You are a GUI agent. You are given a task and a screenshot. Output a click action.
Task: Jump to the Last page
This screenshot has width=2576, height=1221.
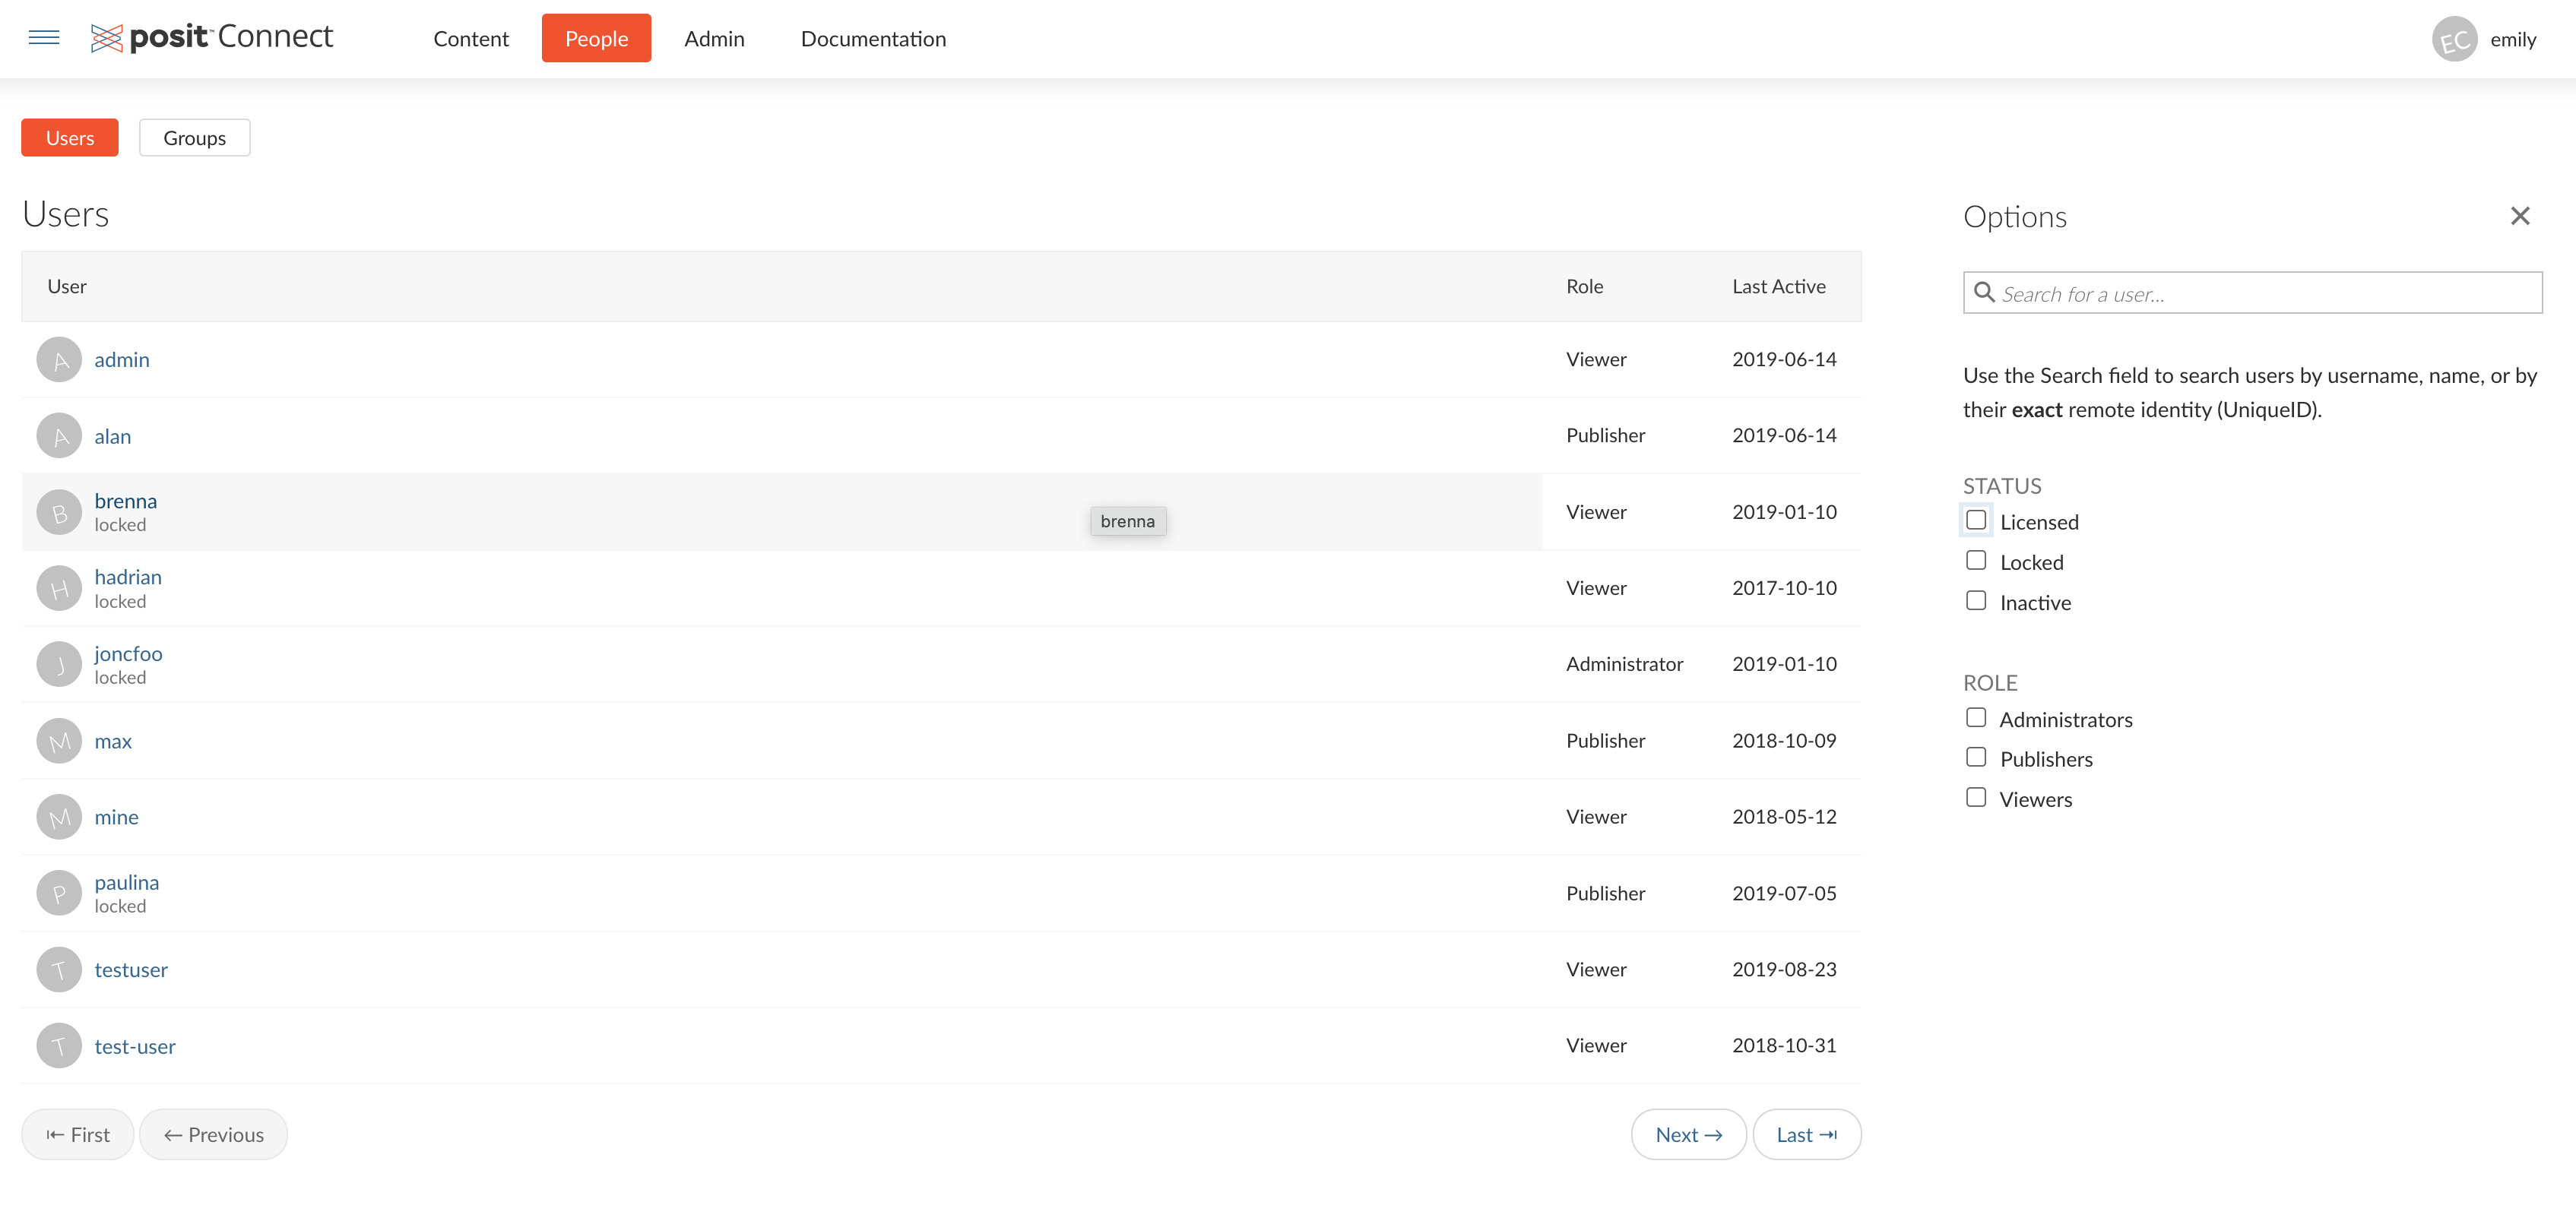click(x=1806, y=1134)
